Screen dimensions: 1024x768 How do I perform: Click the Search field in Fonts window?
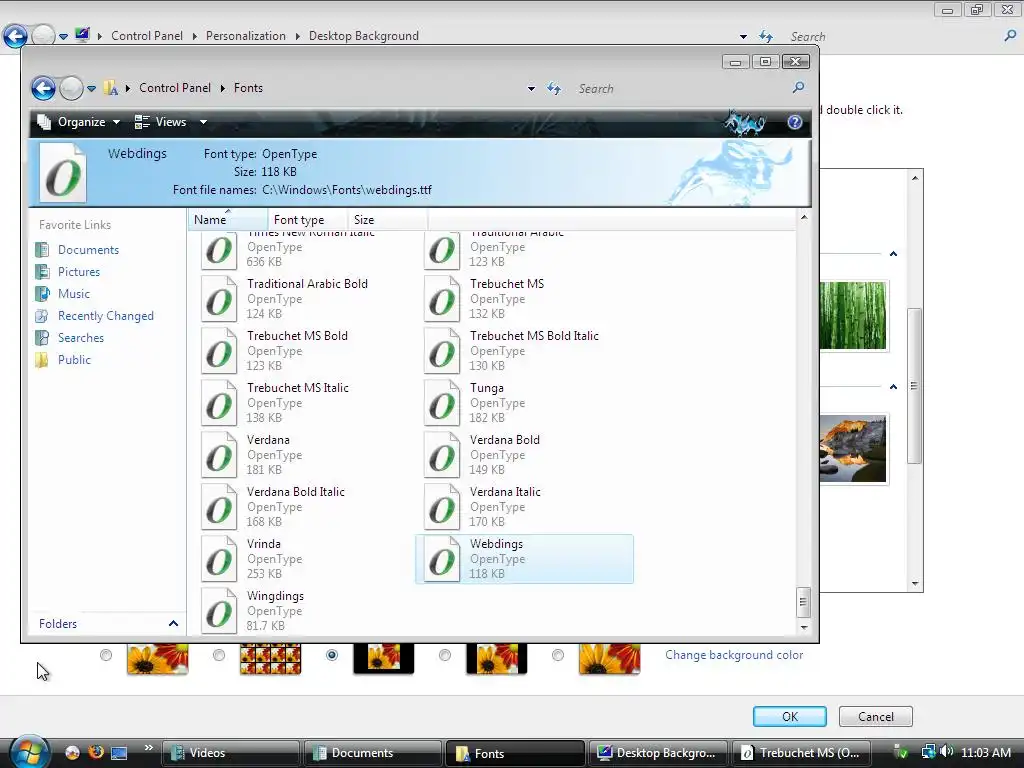[x=679, y=88]
